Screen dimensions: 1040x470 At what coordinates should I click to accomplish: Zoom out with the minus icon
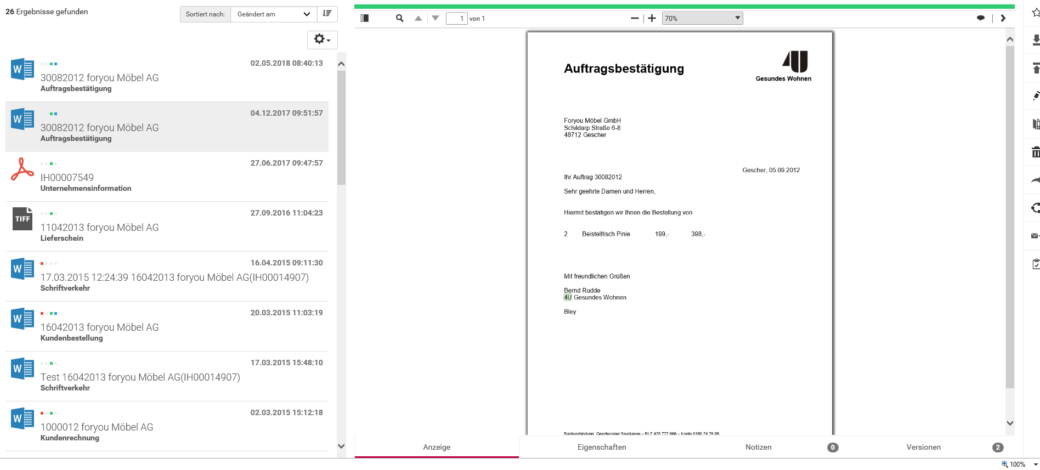pos(635,19)
